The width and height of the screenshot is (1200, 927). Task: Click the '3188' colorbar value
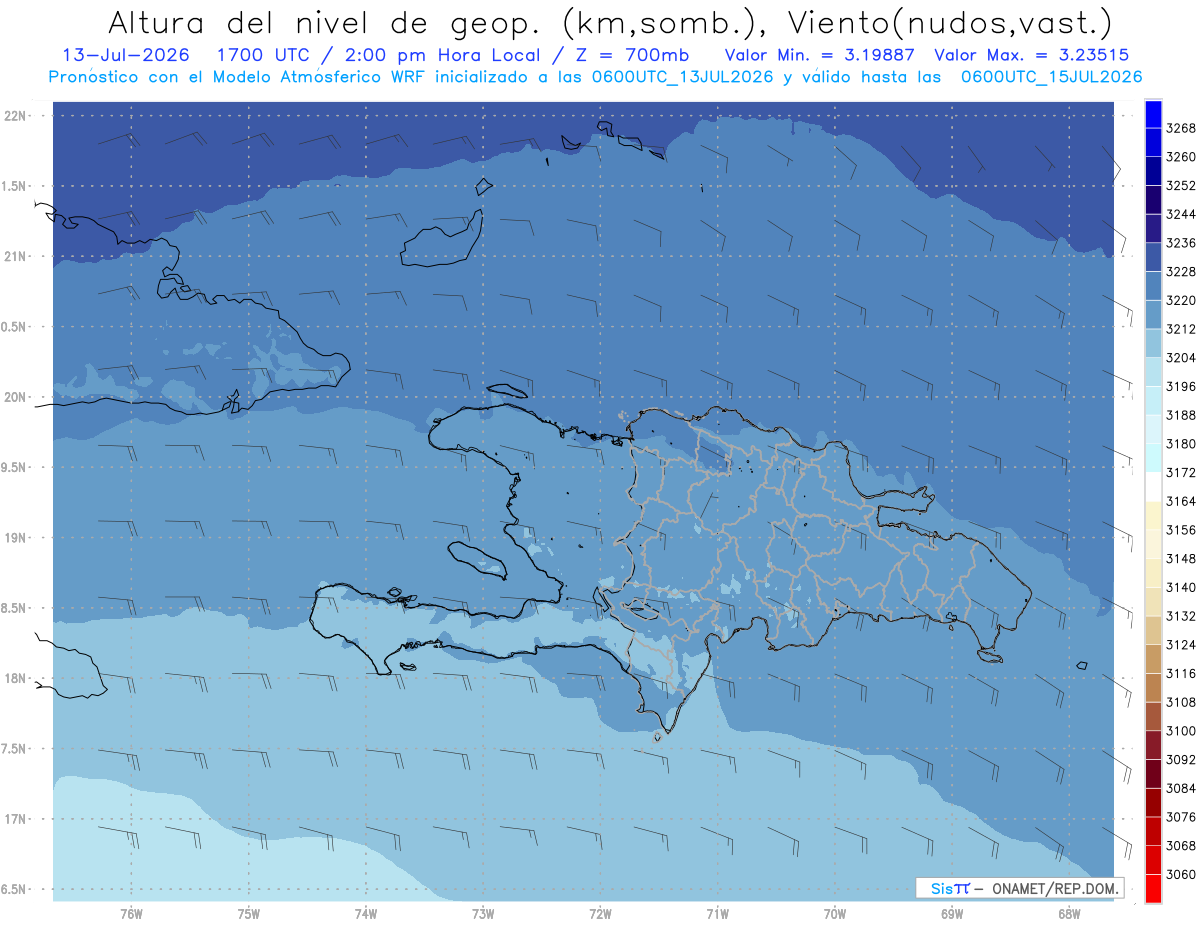[1181, 415]
